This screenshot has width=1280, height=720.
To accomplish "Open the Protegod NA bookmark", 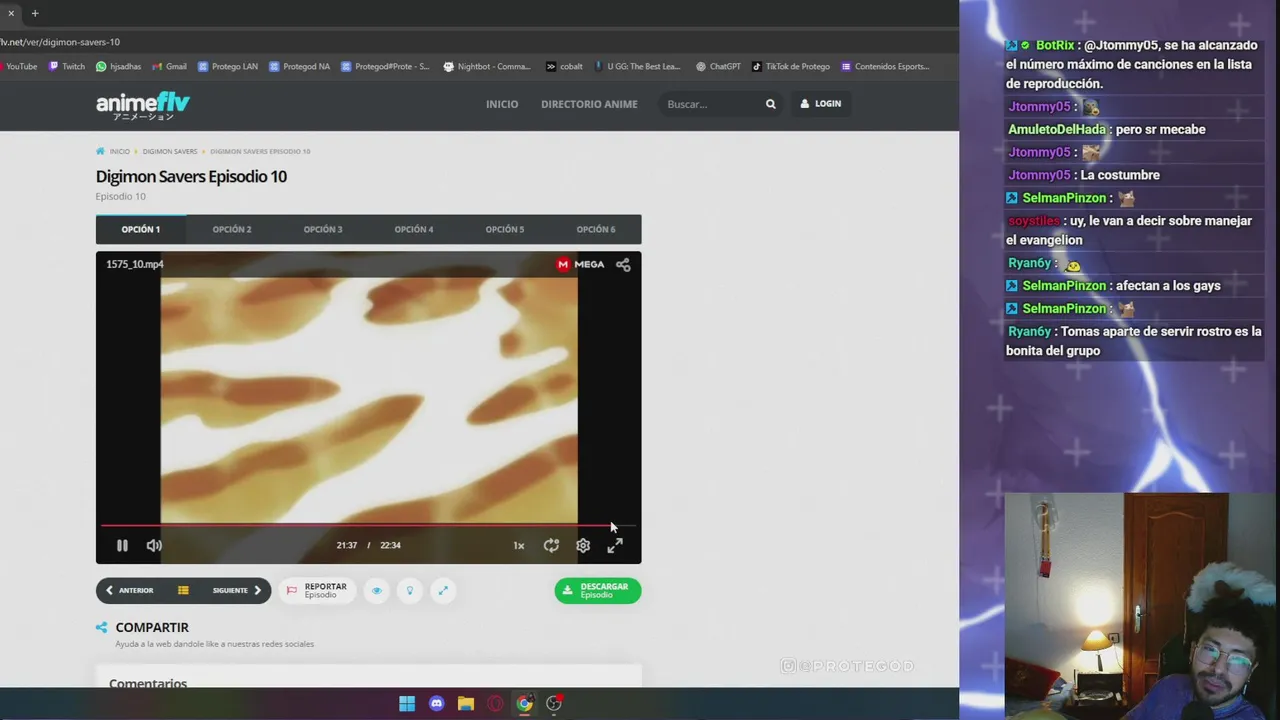I will 299,67.
